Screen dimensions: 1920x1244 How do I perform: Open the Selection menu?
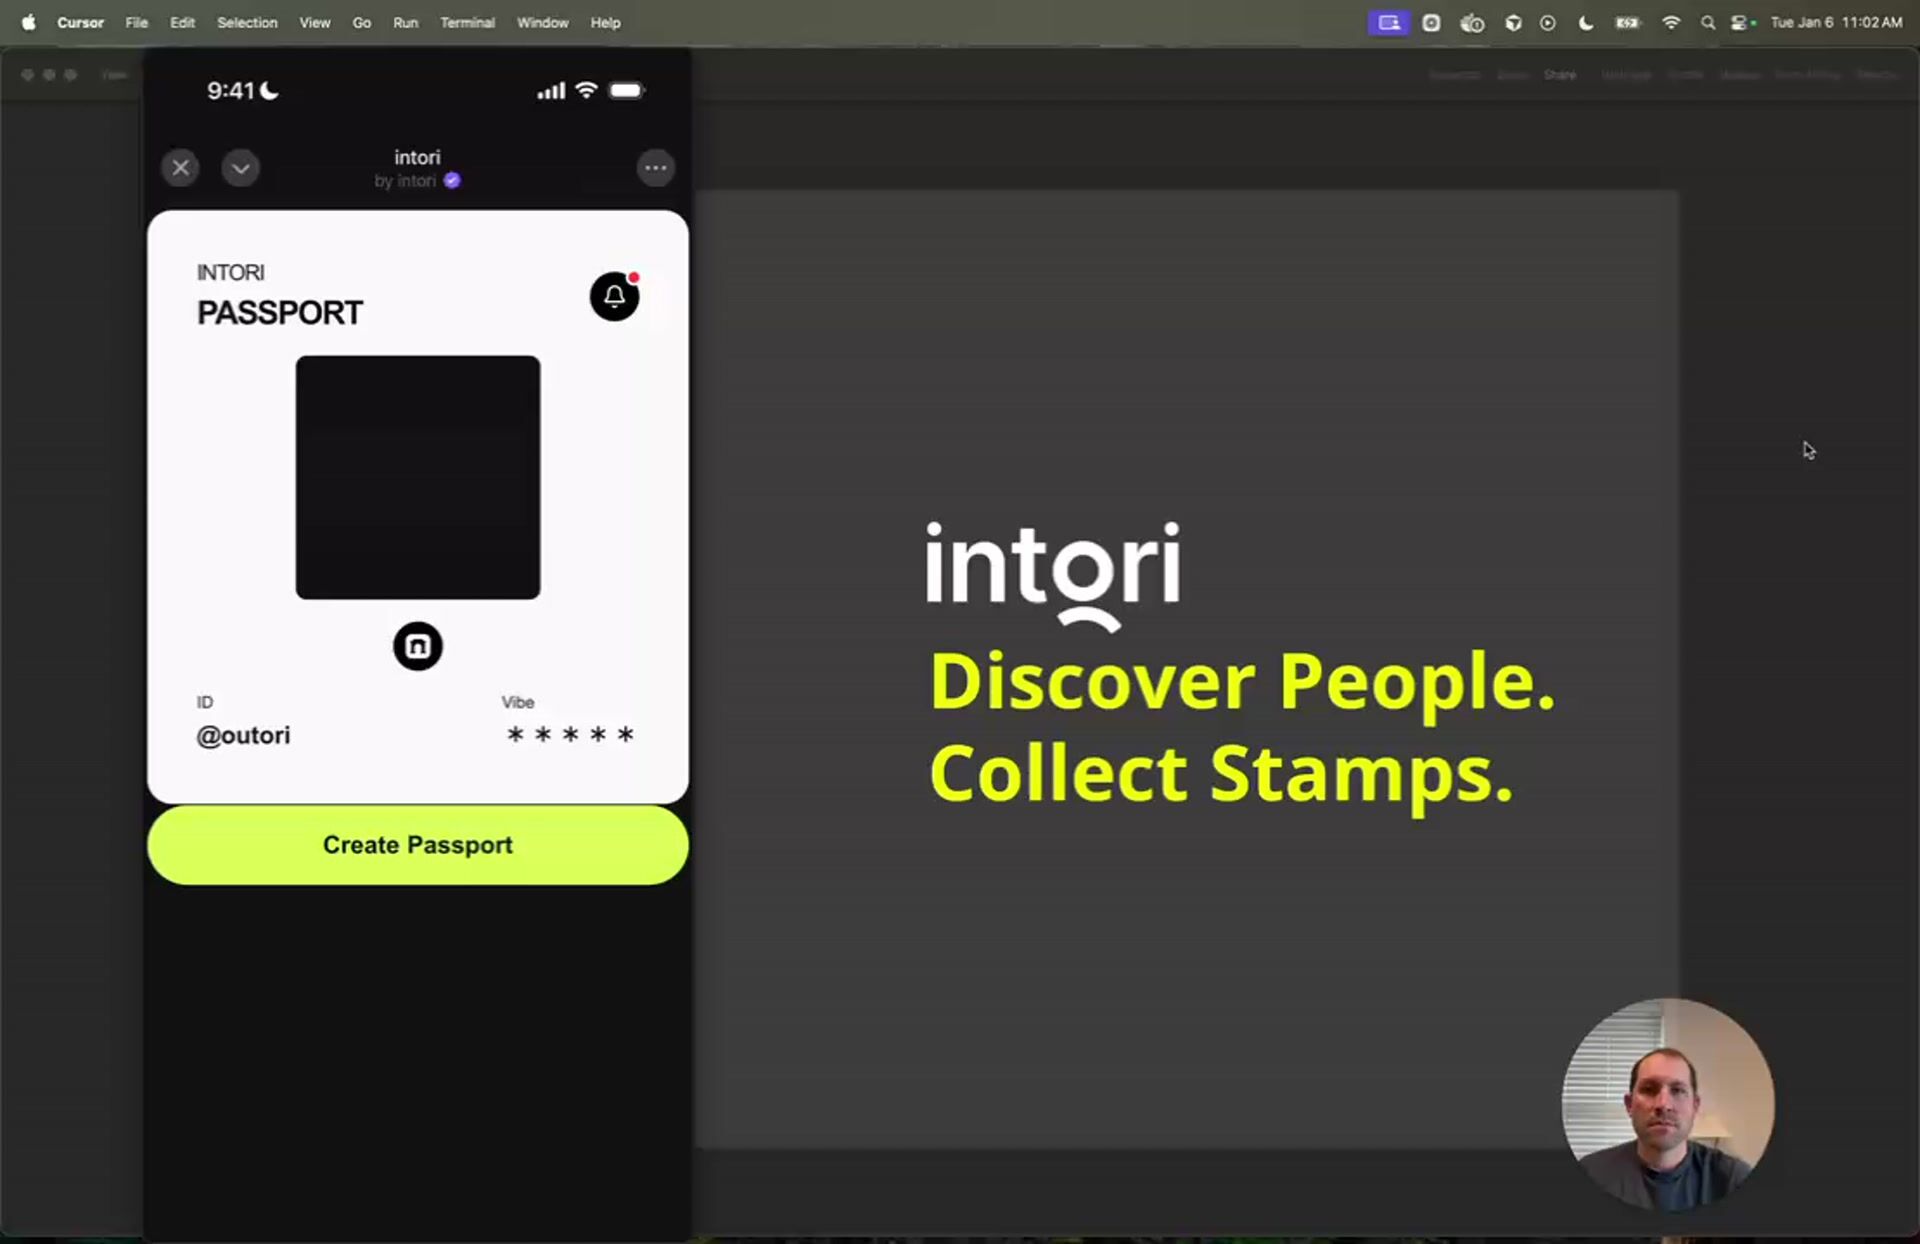point(247,22)
